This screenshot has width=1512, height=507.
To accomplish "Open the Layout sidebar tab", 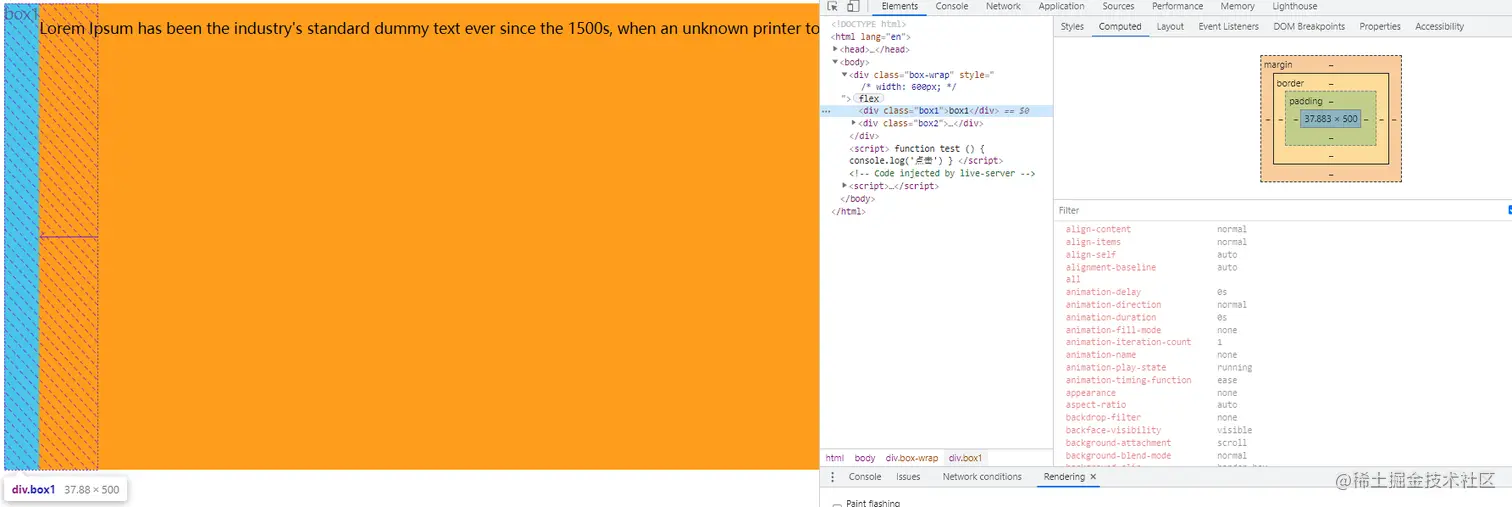I will tap(1170, 27).
